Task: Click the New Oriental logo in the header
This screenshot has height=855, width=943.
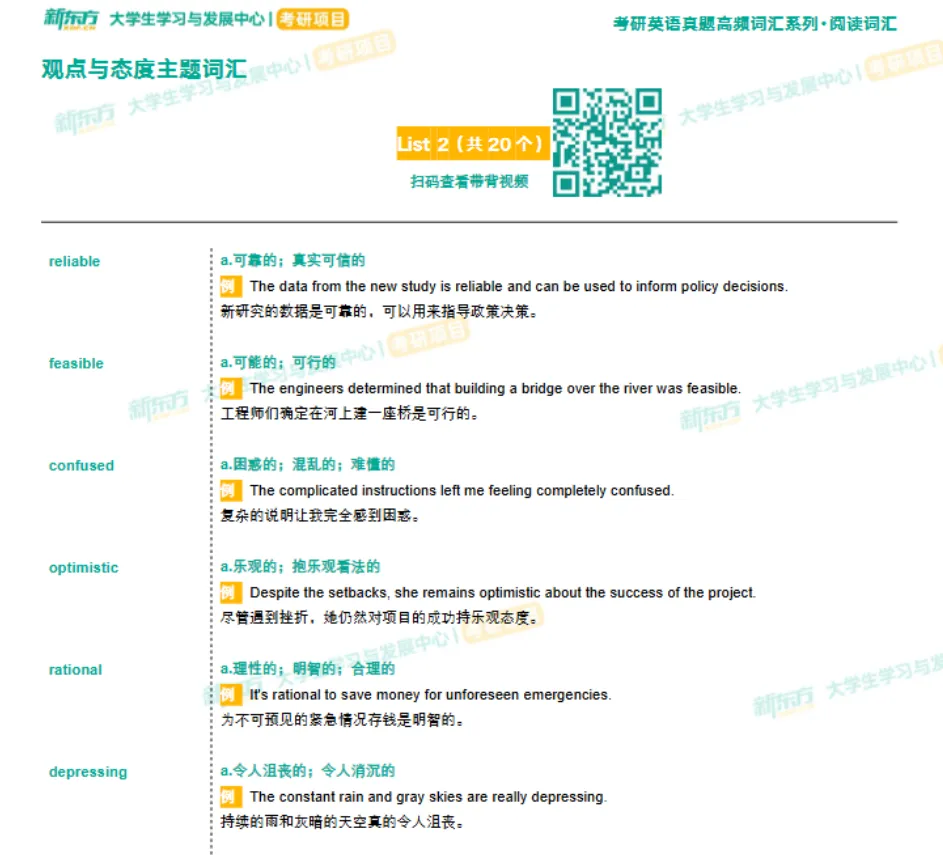Action: coord(71,19)
